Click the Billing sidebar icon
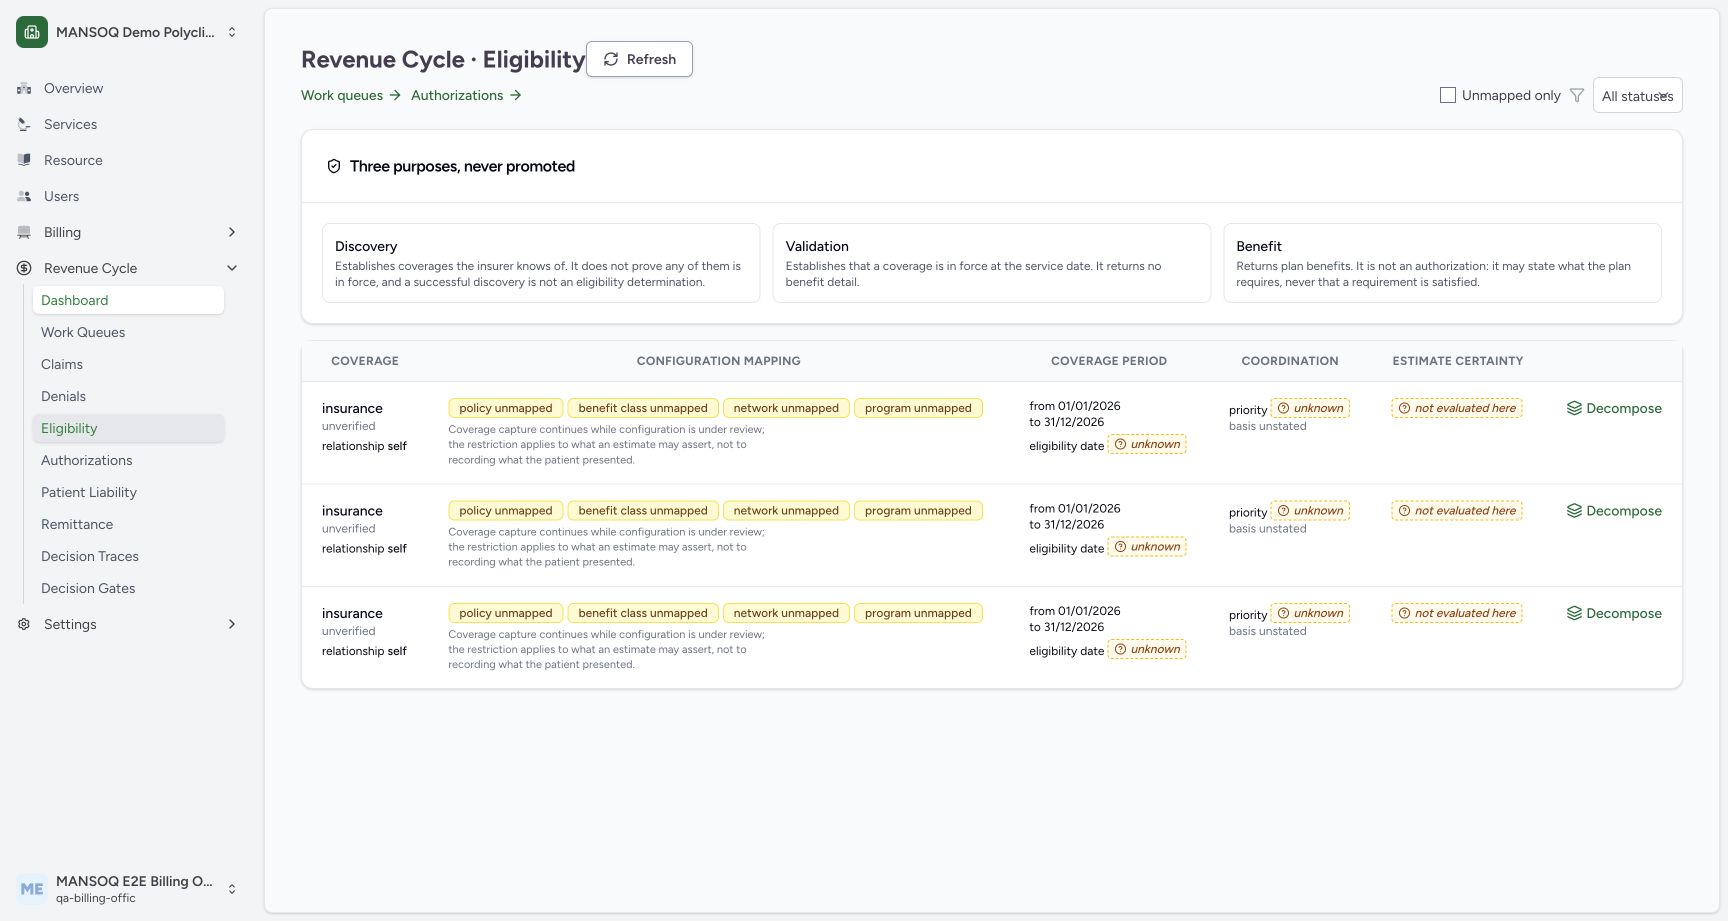 pos(24,232)
